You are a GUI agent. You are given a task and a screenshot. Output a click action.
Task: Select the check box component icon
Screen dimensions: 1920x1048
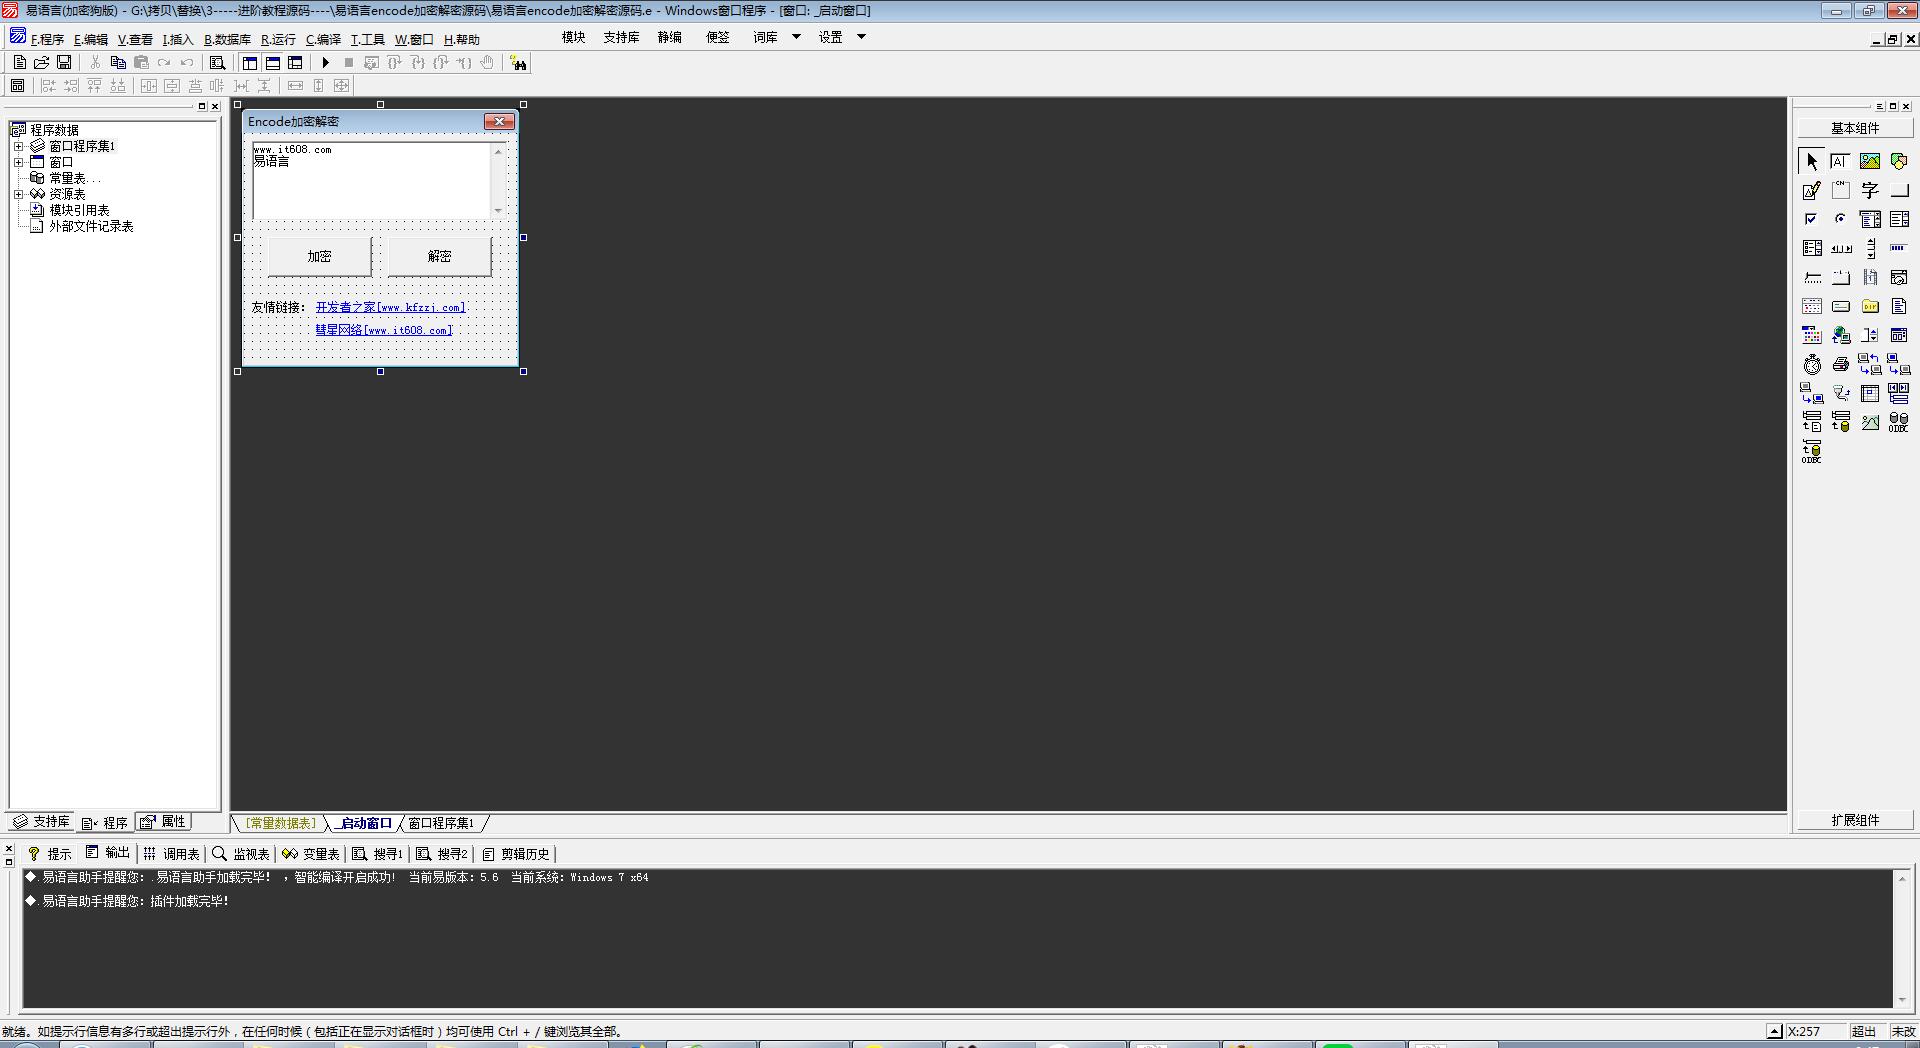pyautogui.click(x=1812, y=219)
